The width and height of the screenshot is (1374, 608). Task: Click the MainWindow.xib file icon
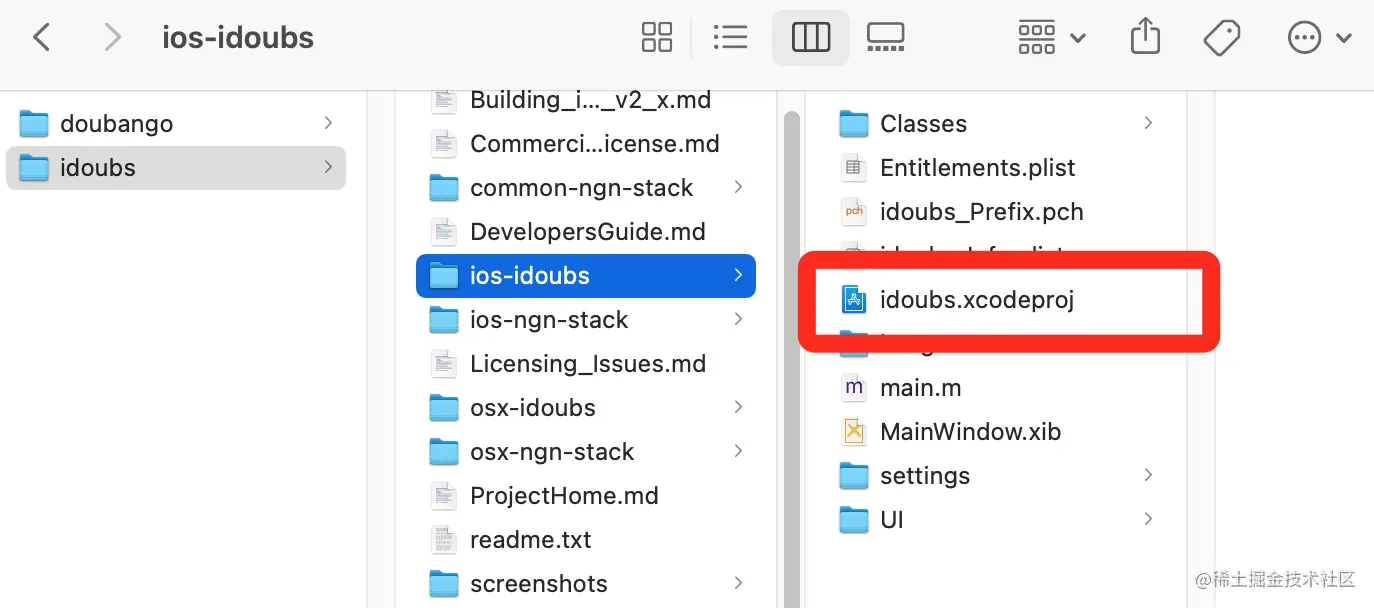pyautogui.click(x=853, y=432)
